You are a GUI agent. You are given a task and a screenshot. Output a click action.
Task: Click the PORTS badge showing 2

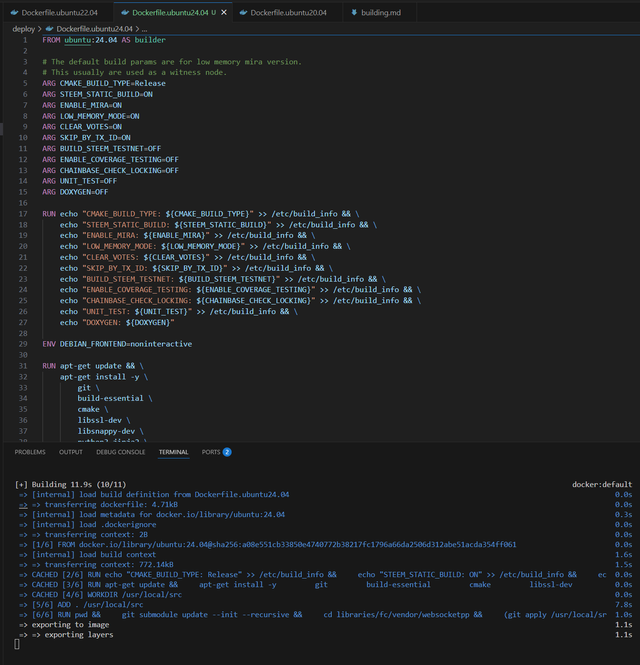pos(227,452)
